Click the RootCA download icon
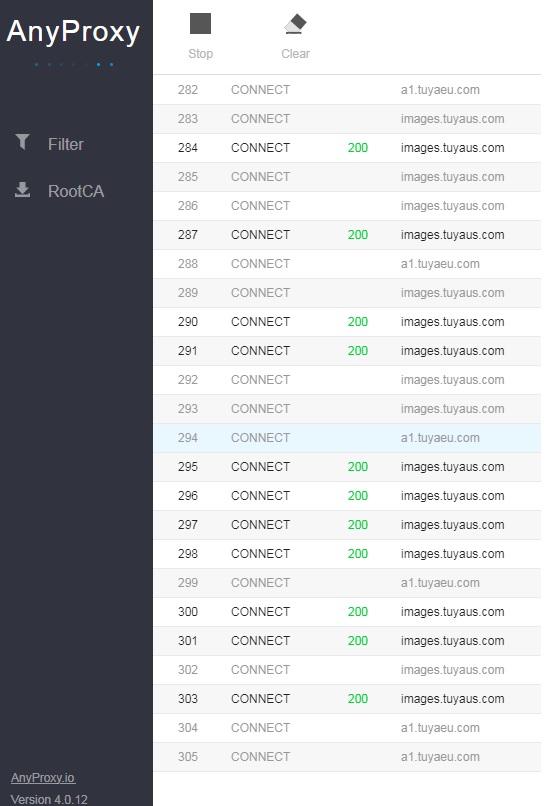Screen dimensions: 549x806 pyautogui.click(x=23, y=190)
